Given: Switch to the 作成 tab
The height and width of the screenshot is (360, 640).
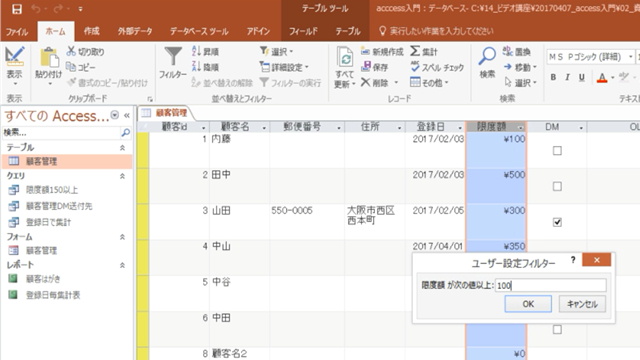Looking at the screenshot, I should [91, 31].
